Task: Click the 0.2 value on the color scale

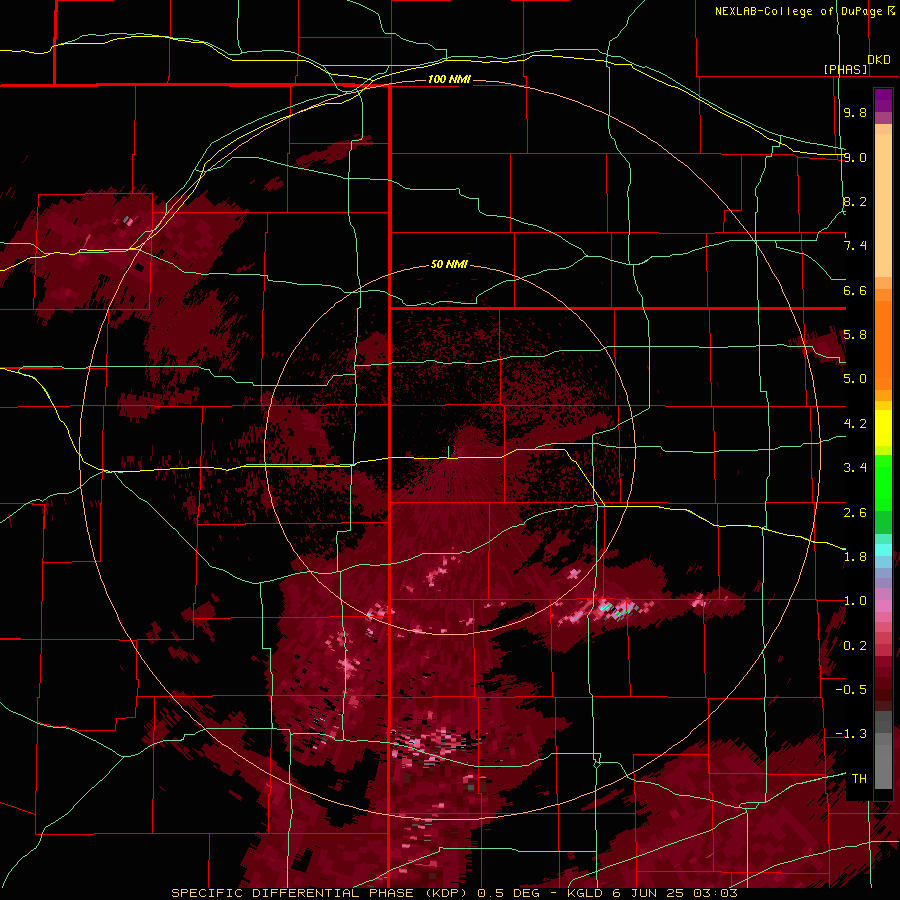Action: pos(855,646)
